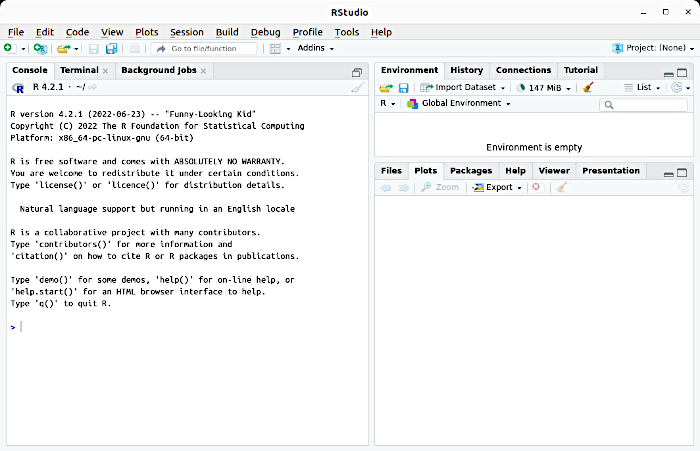Image resolution: width=700 pixels, height=451 pixels.
Task: Open the Help menu in the menu bar
Action: 381,32
